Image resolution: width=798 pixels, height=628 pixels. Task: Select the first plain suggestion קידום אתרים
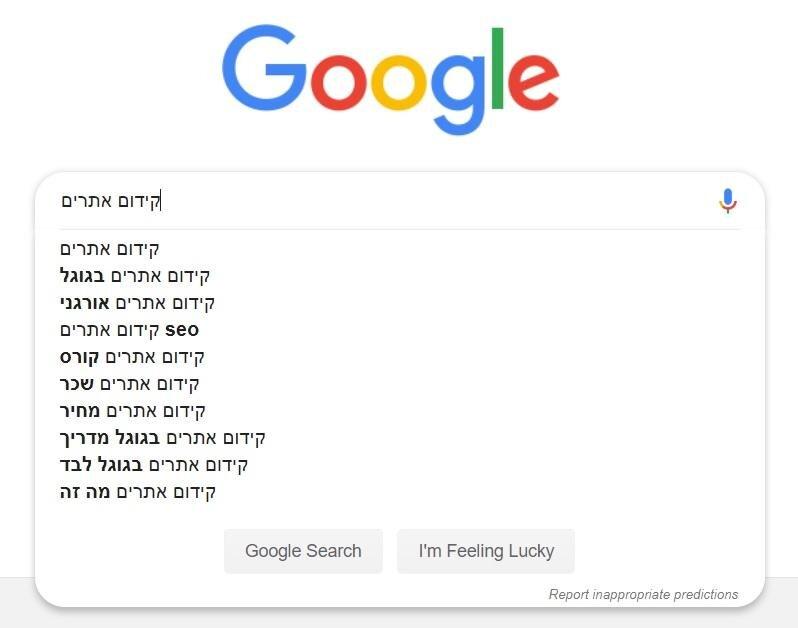110,248
